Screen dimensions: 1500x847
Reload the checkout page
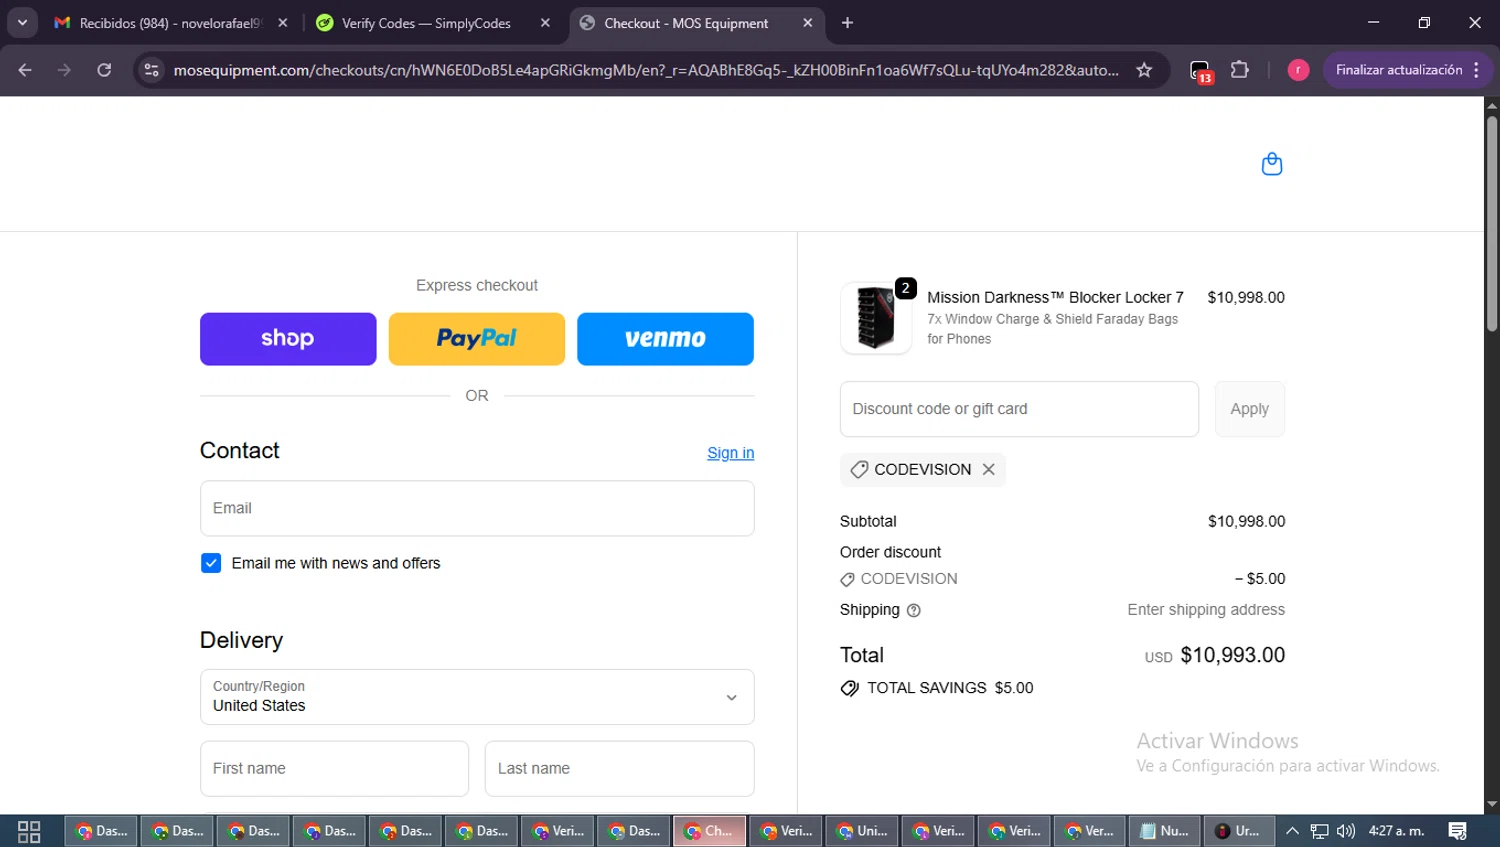(104, 70)
